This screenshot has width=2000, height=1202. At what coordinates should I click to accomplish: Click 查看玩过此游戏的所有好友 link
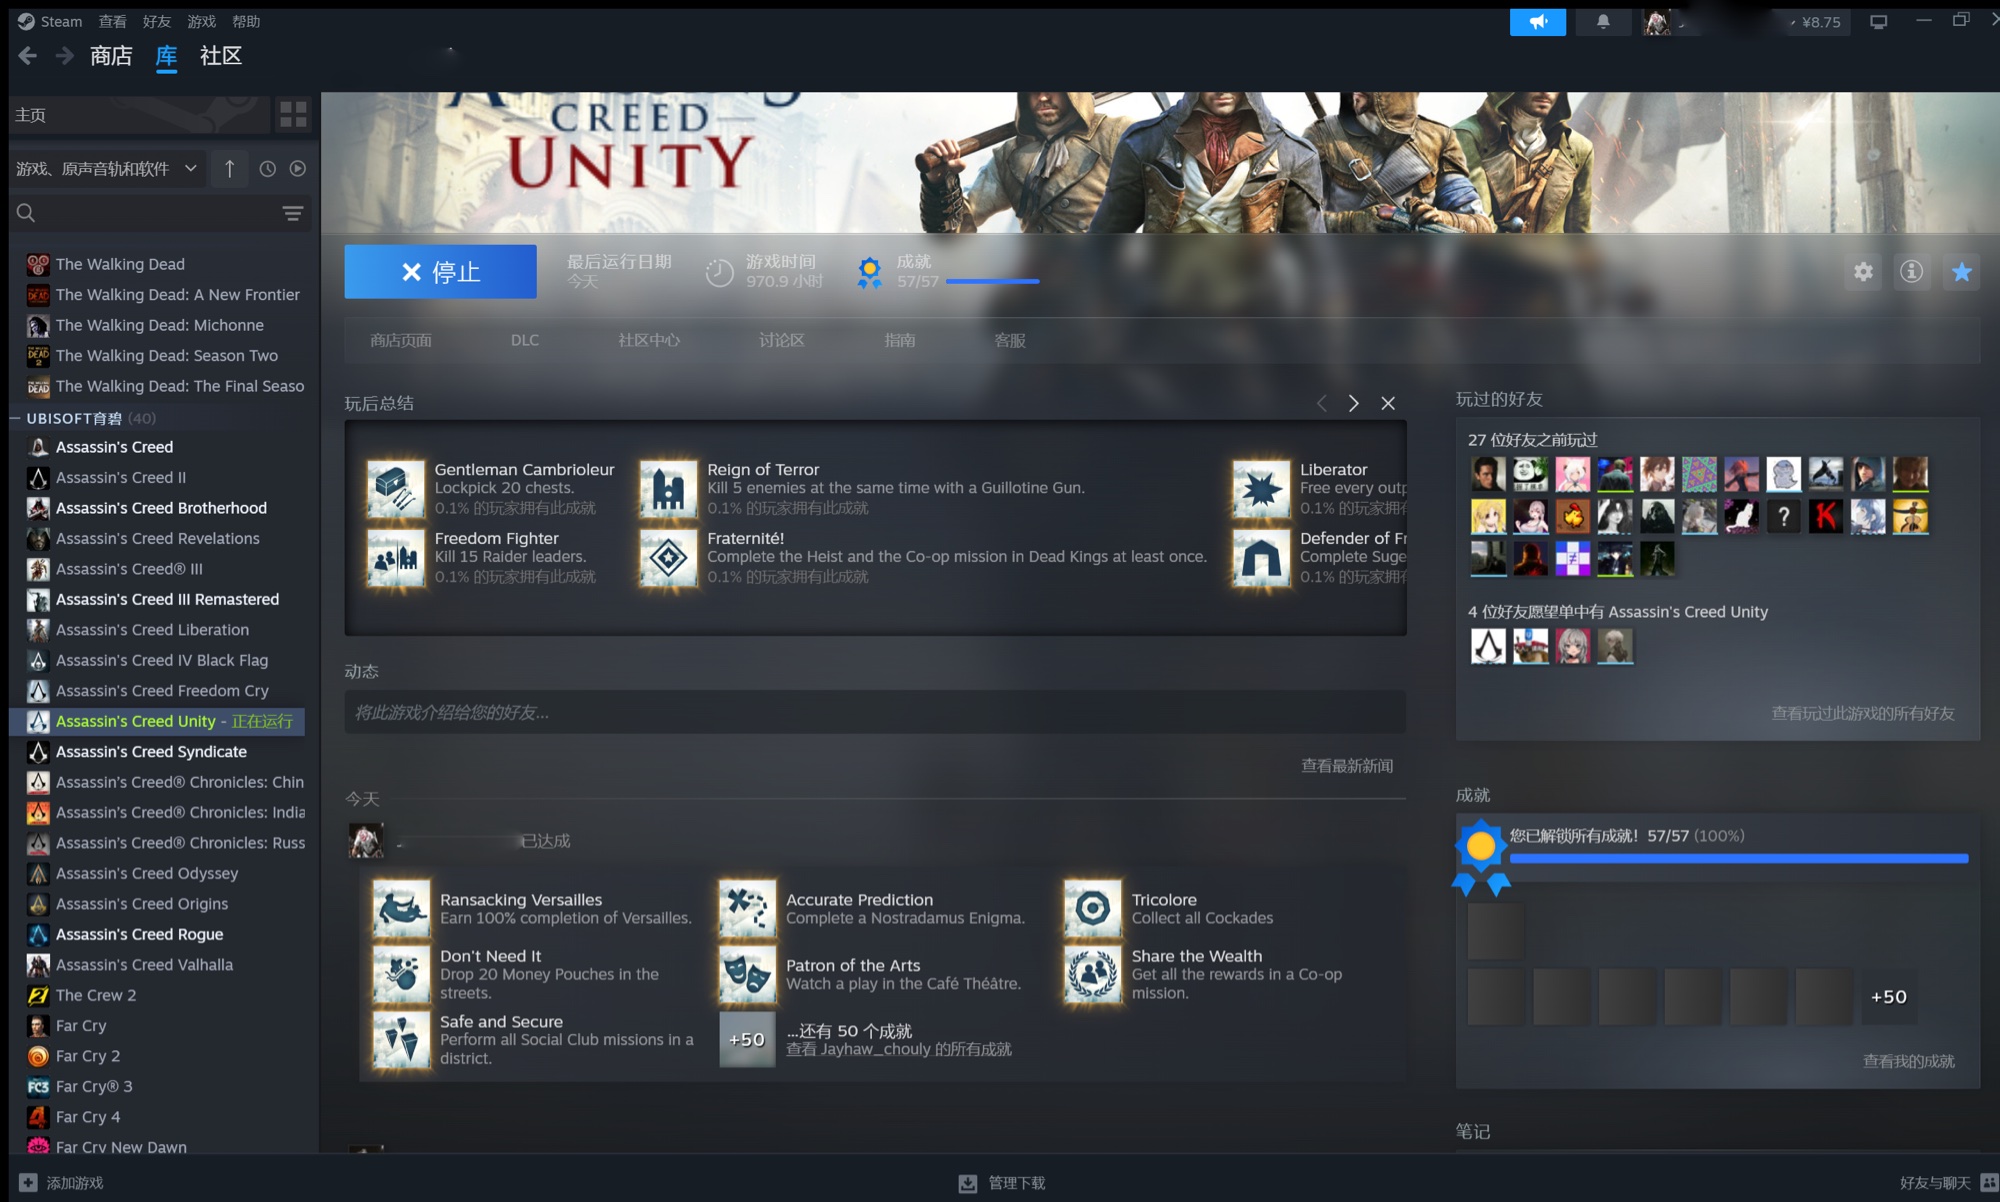(x=1863, y=713)
